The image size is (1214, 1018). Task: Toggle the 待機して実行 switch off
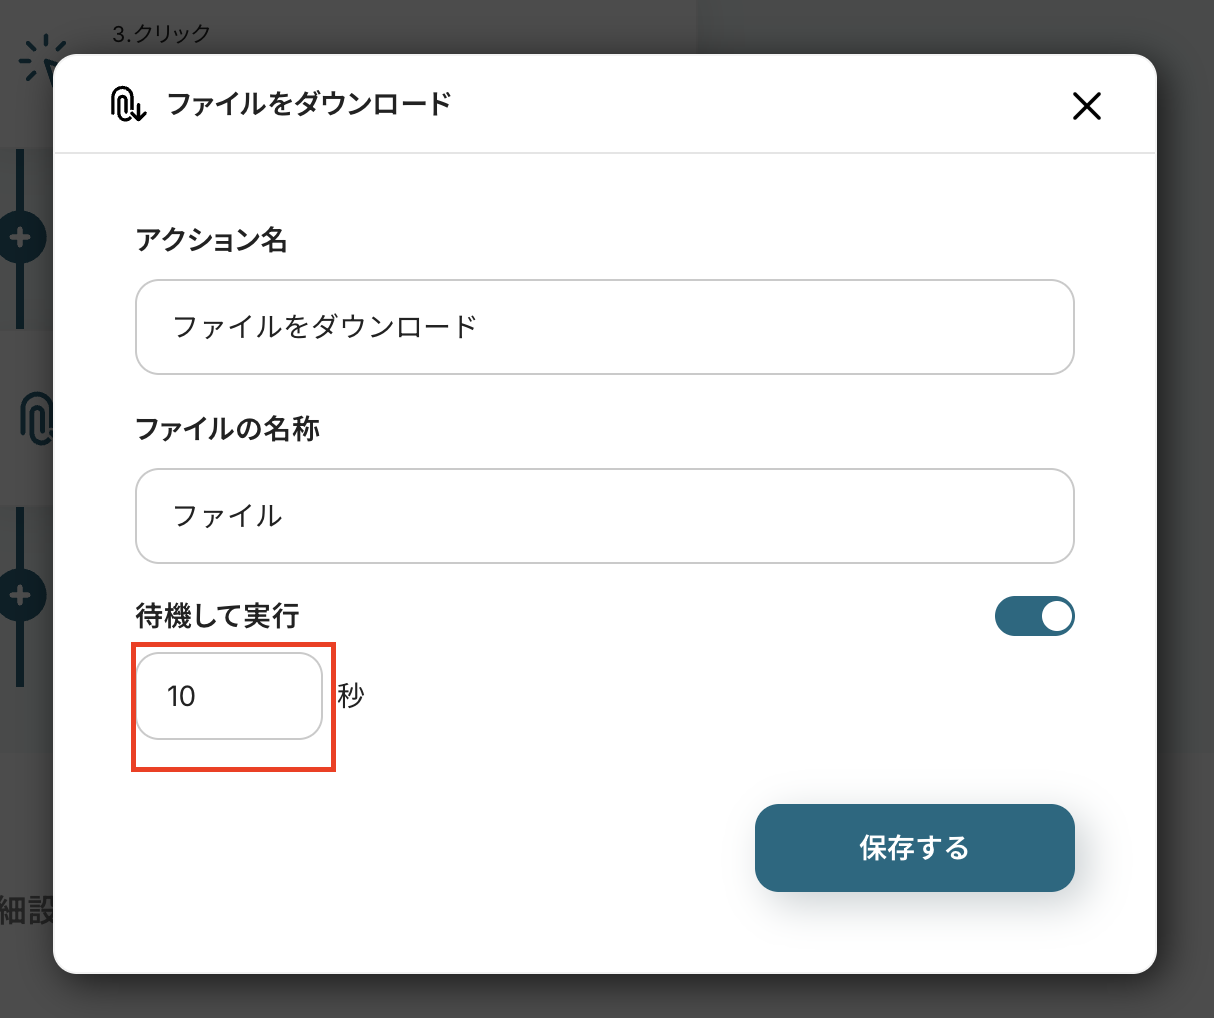tap(1034, 616)
